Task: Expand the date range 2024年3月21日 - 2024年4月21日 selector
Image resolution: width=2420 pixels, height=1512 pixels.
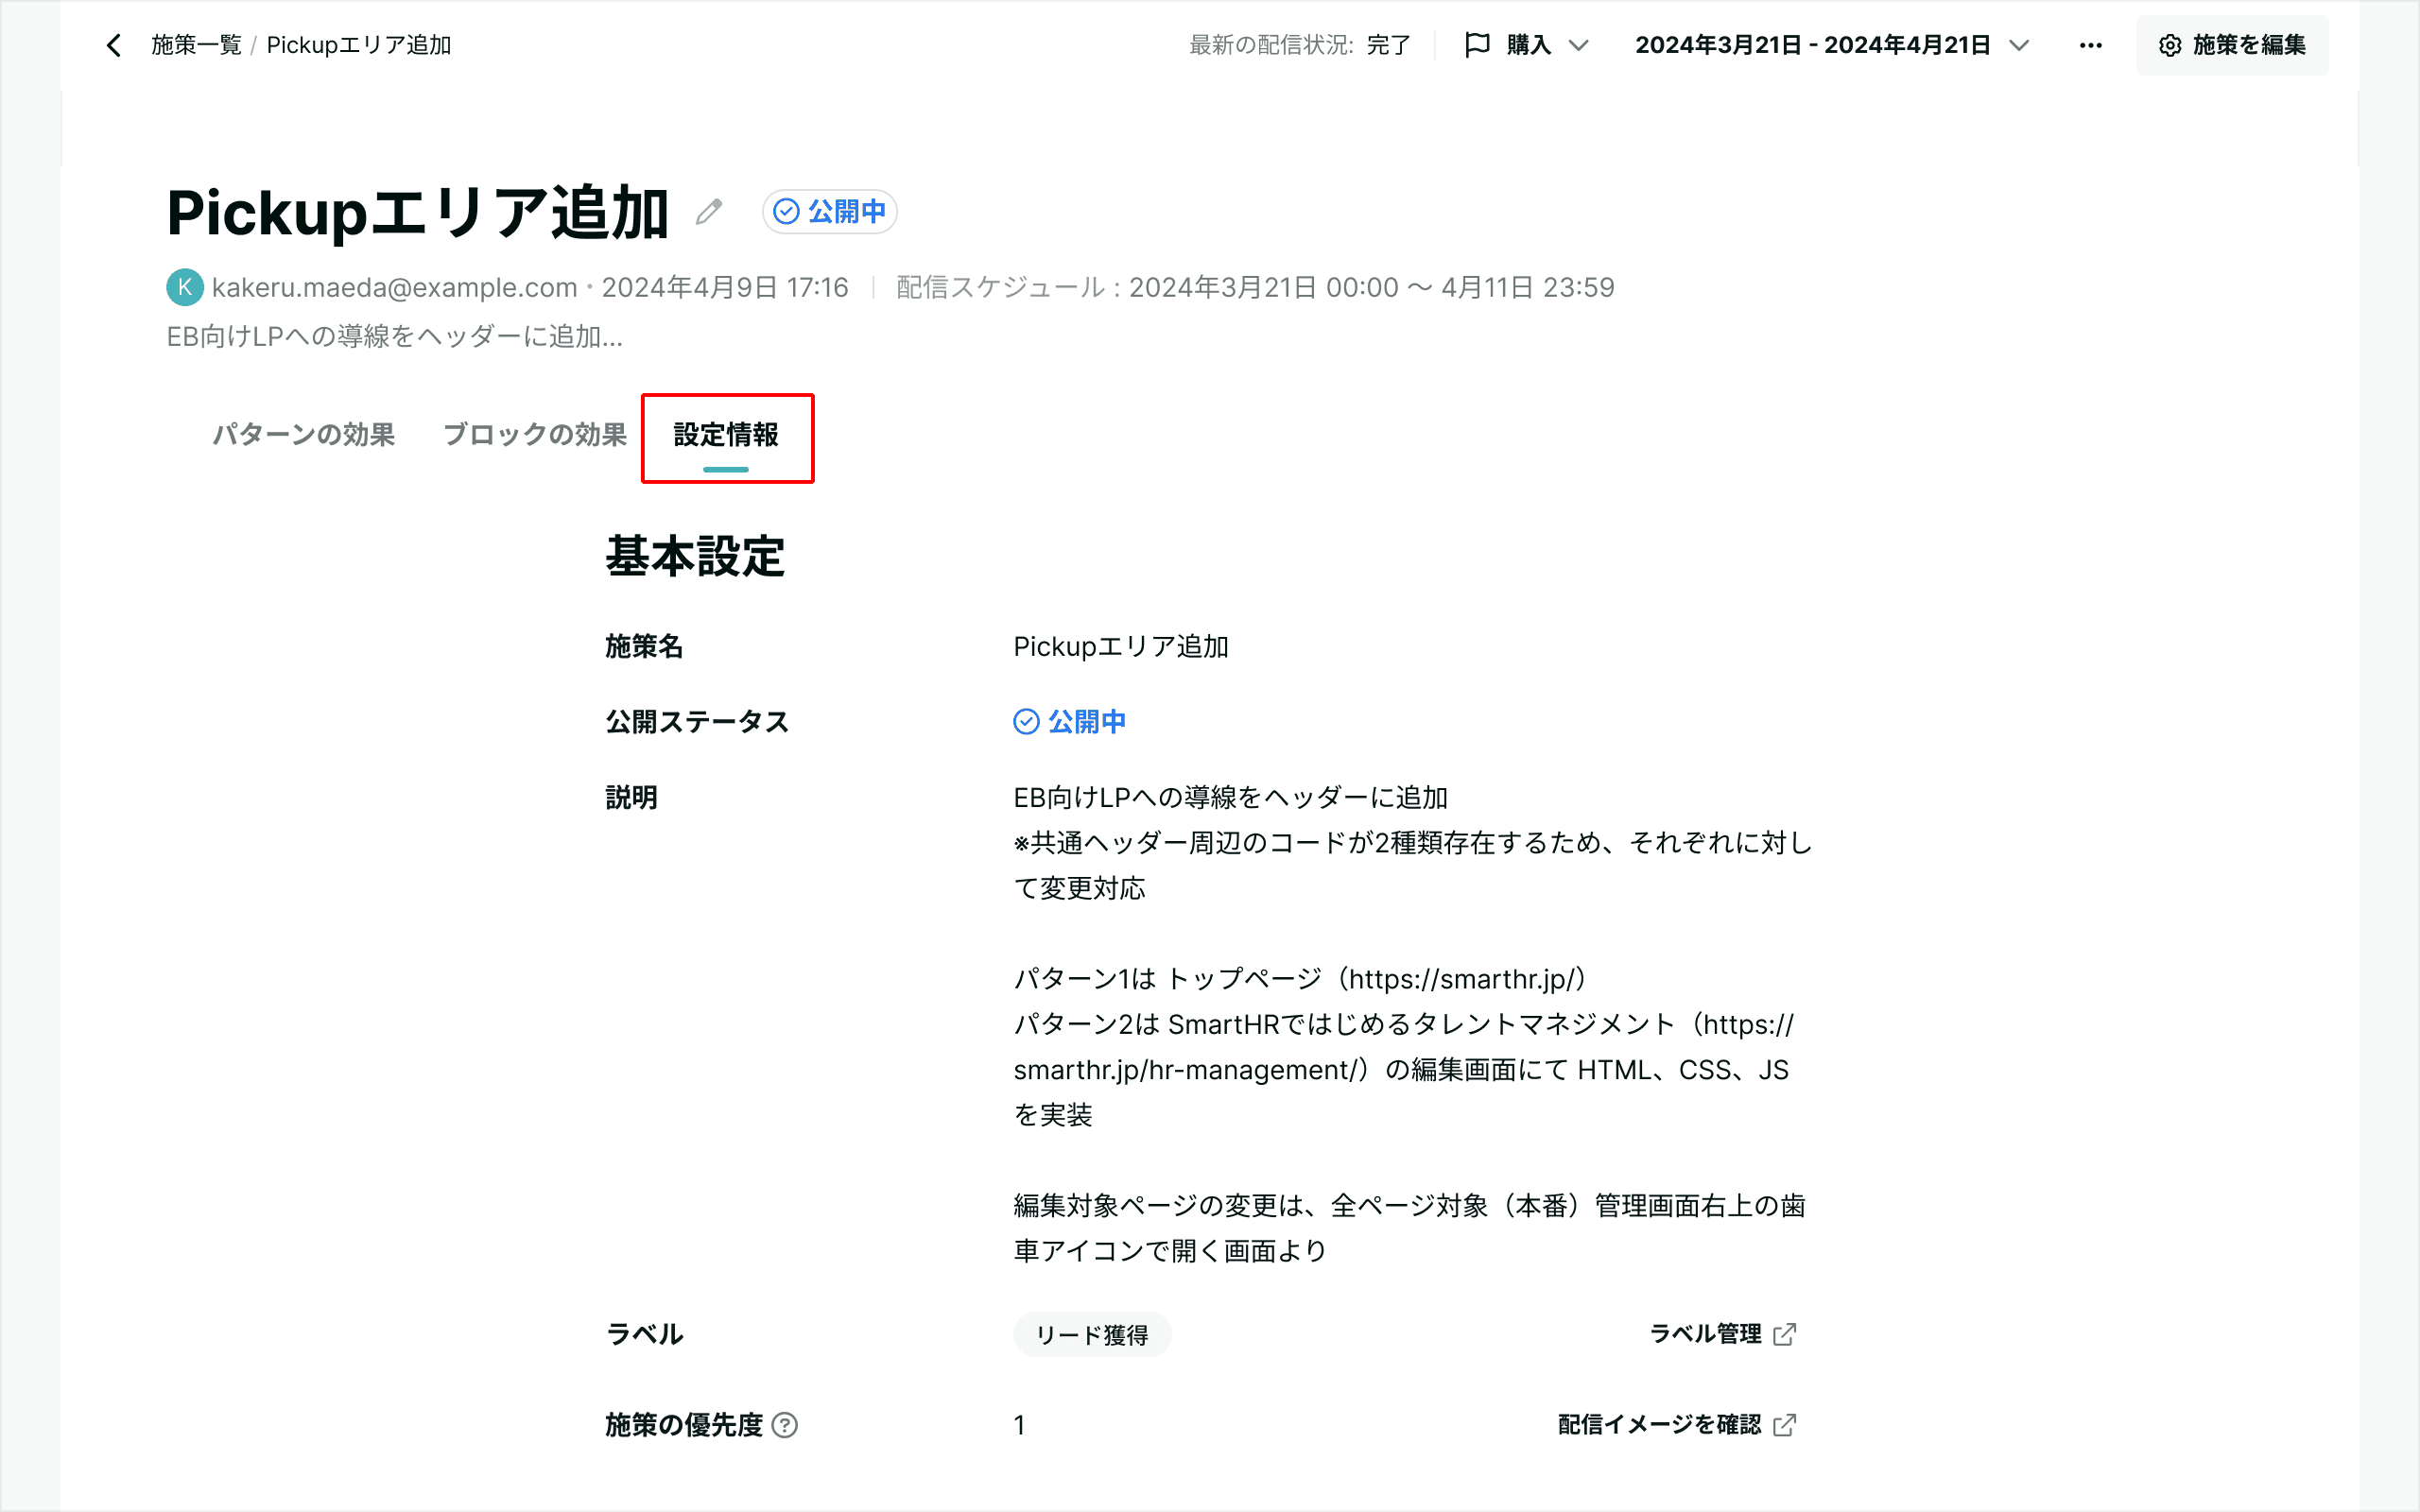Action: 1831,45
